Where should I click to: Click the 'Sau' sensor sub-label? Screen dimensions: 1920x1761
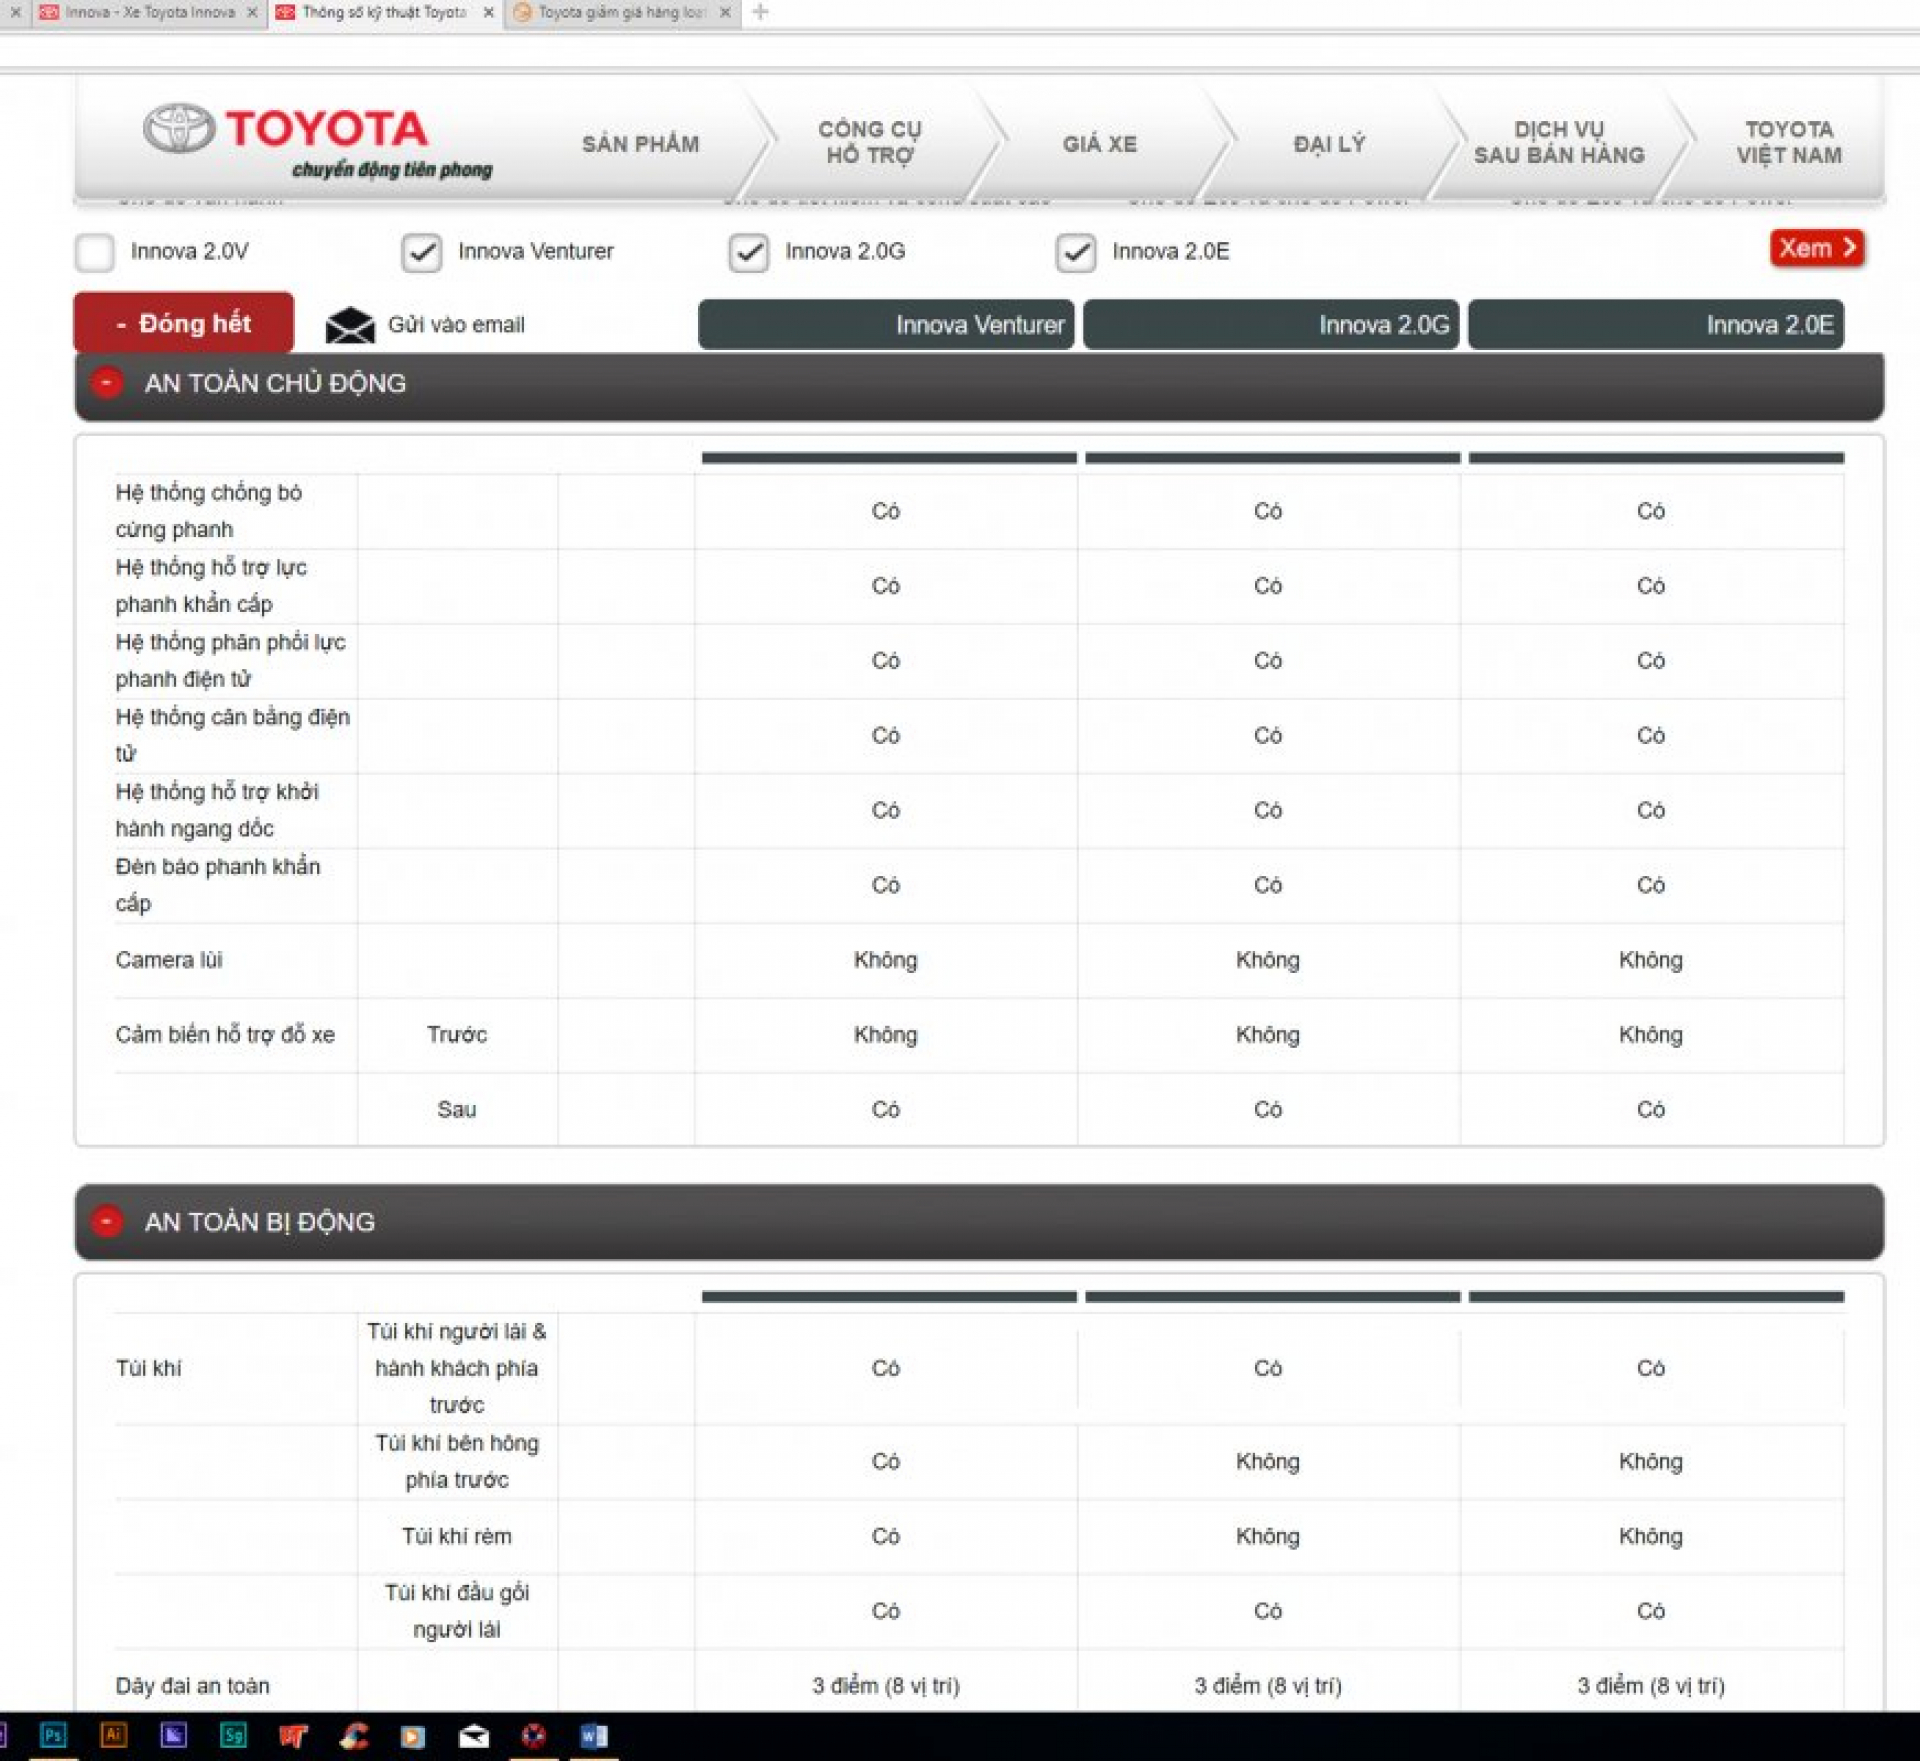point(457,1110)
